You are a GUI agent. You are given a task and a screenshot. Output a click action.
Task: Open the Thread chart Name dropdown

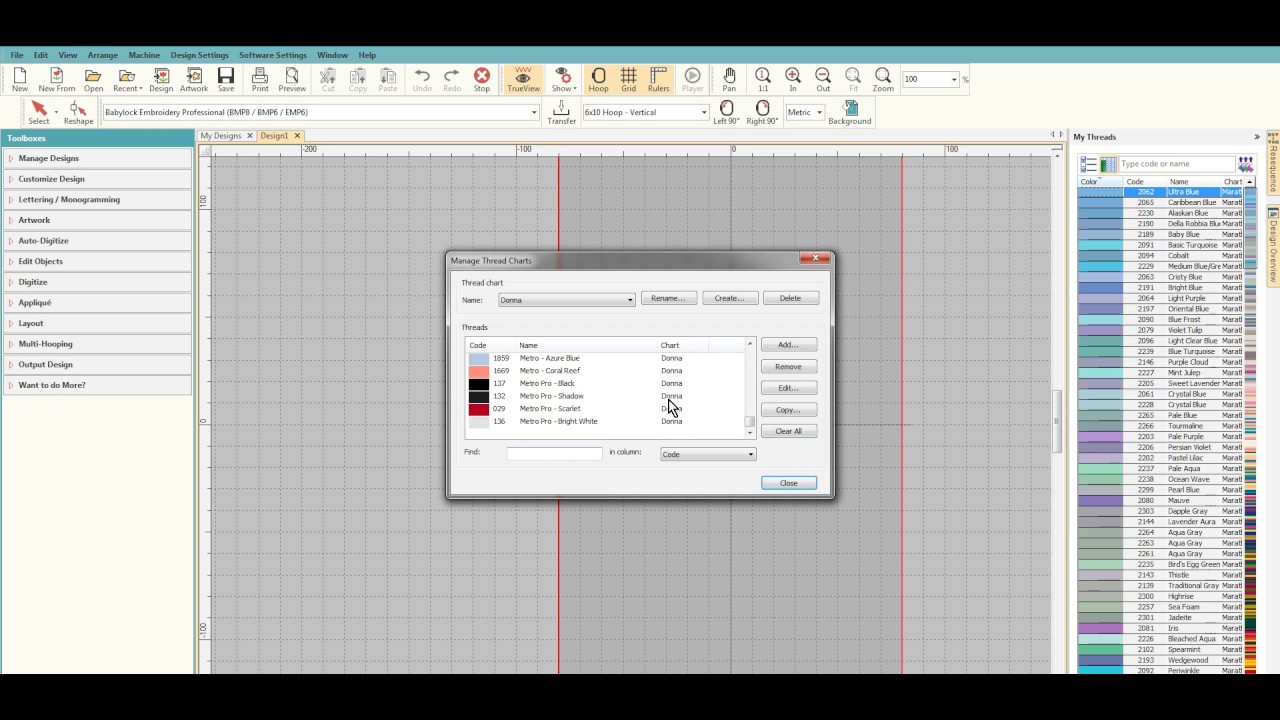click(630, 300)
